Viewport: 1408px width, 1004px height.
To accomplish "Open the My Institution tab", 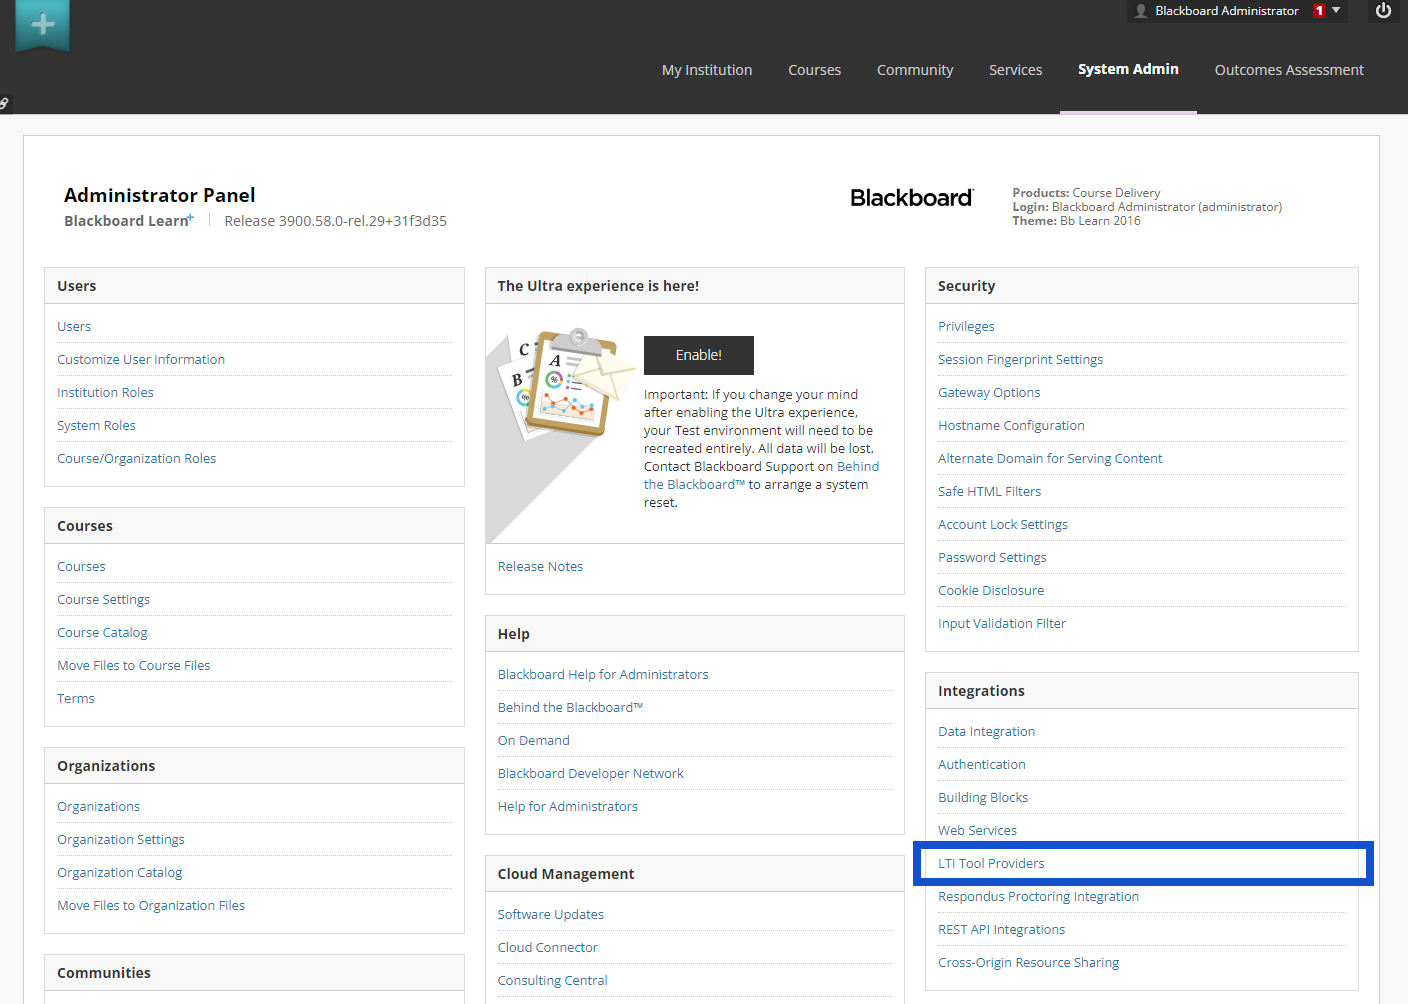I will coord(707,70).
